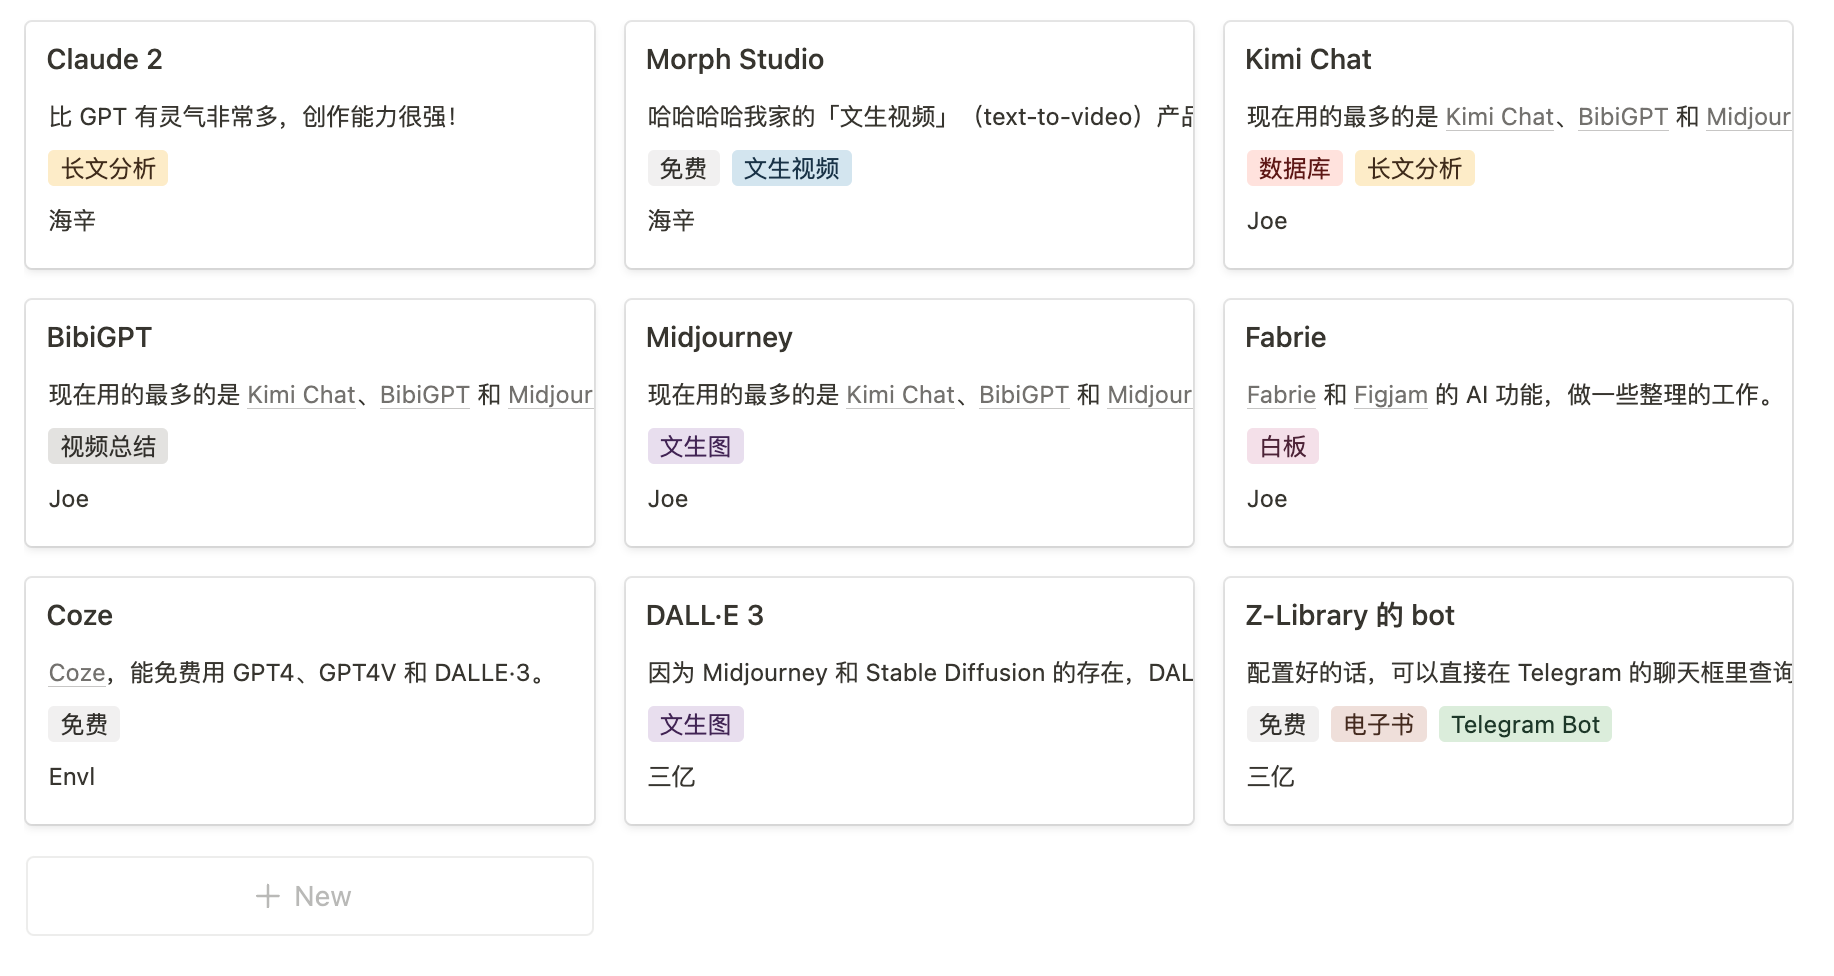Open the Z-Library 的 bot card title
Image resolution: width=1834 pixels, height=976 pixels.
pos(1350,616)
